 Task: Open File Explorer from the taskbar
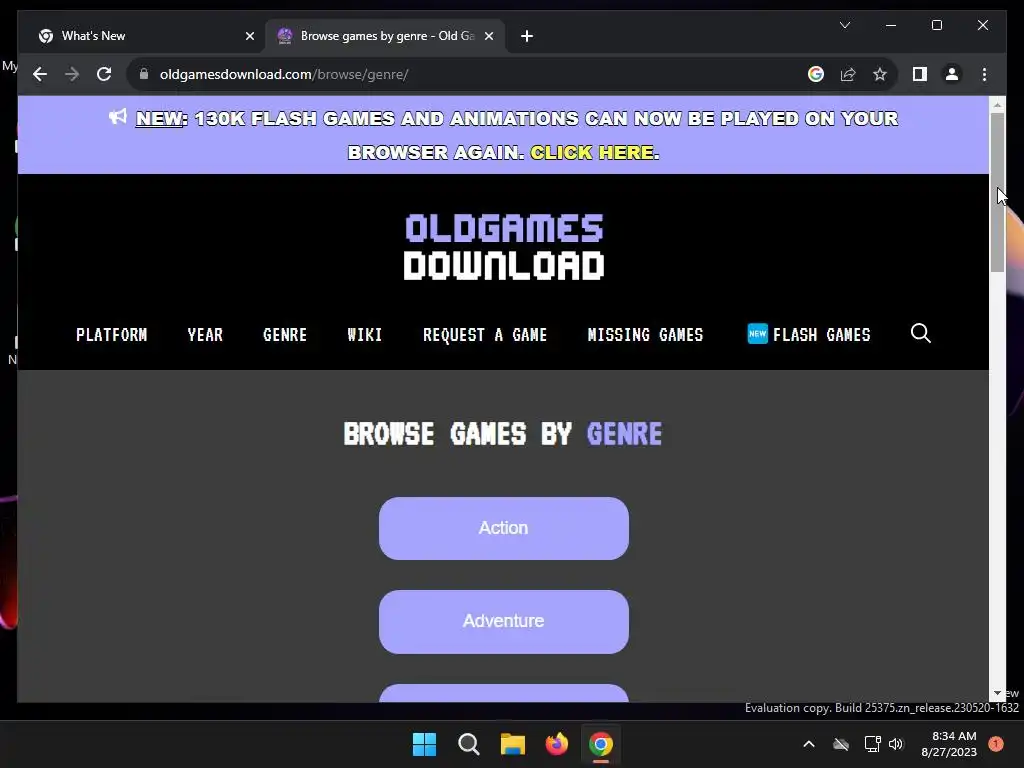(513, 744)
